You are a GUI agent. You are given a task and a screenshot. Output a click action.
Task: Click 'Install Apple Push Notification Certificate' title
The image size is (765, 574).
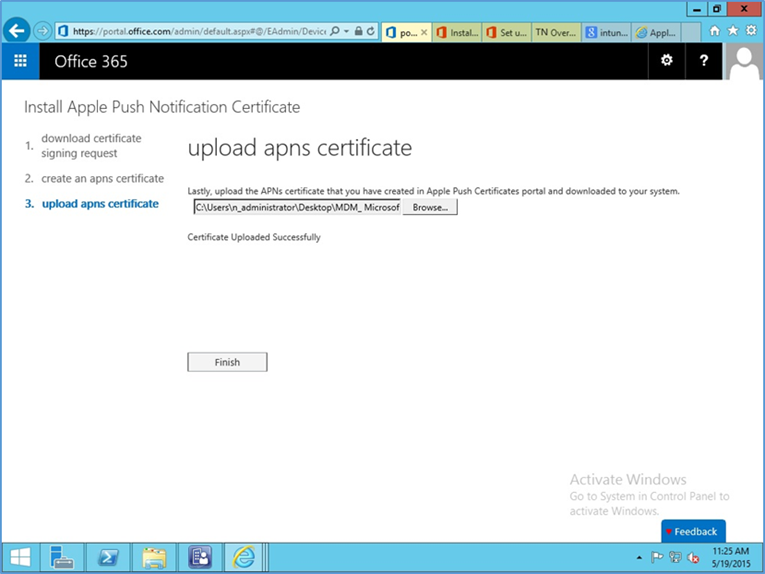[162, 107]
